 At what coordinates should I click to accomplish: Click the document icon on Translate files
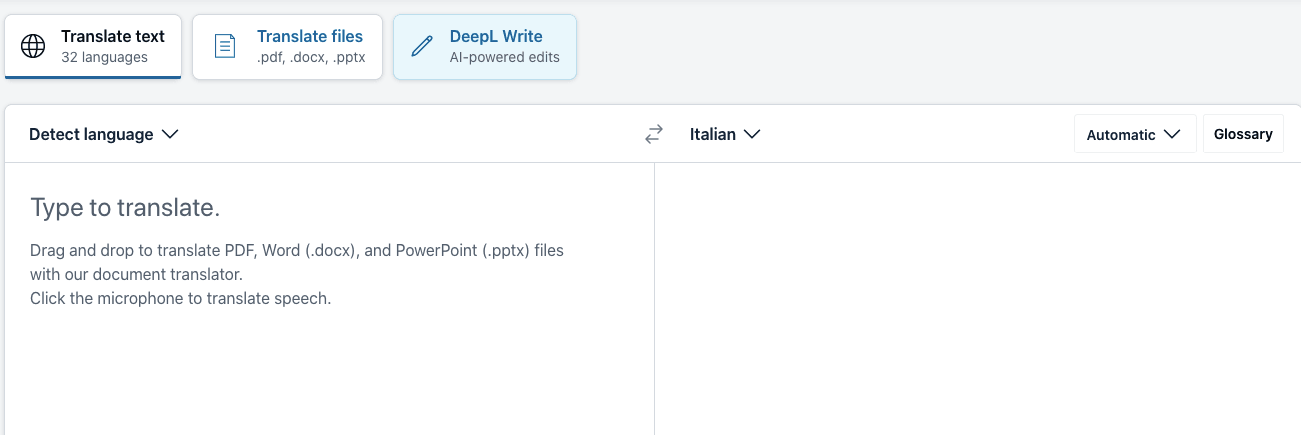225,46
